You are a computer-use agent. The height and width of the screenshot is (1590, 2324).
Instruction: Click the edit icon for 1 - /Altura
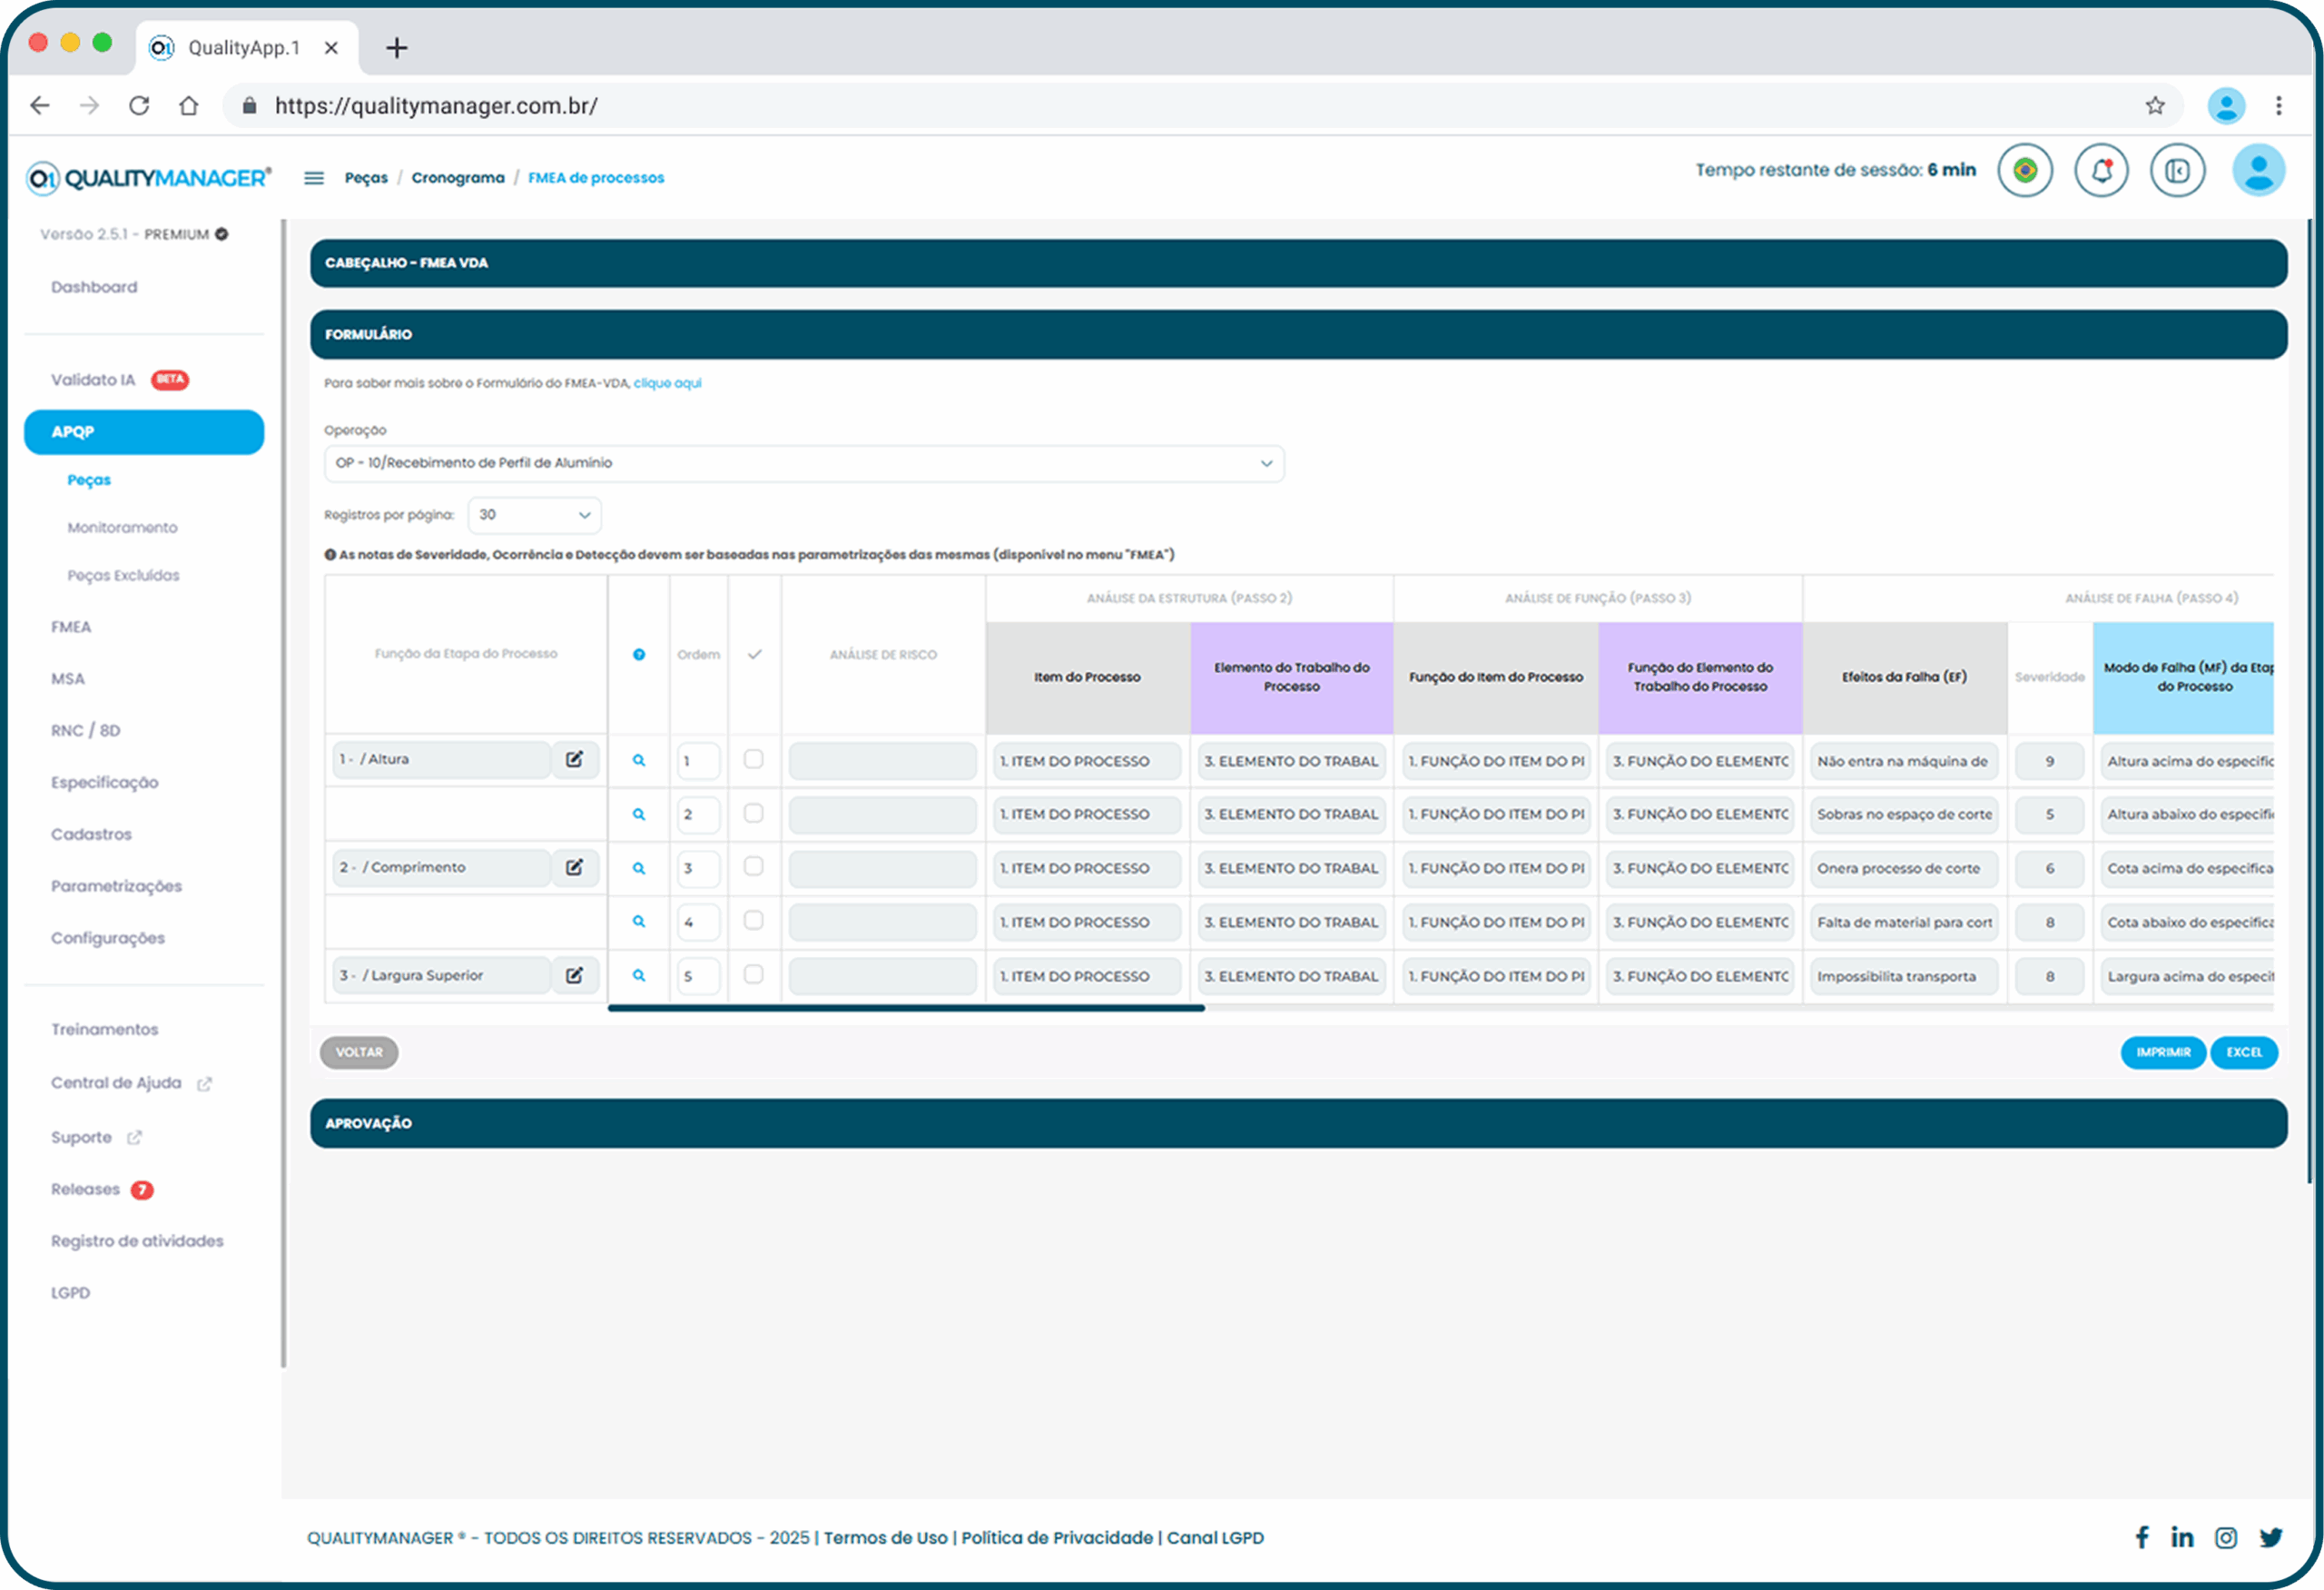click(x=574, y=760)
